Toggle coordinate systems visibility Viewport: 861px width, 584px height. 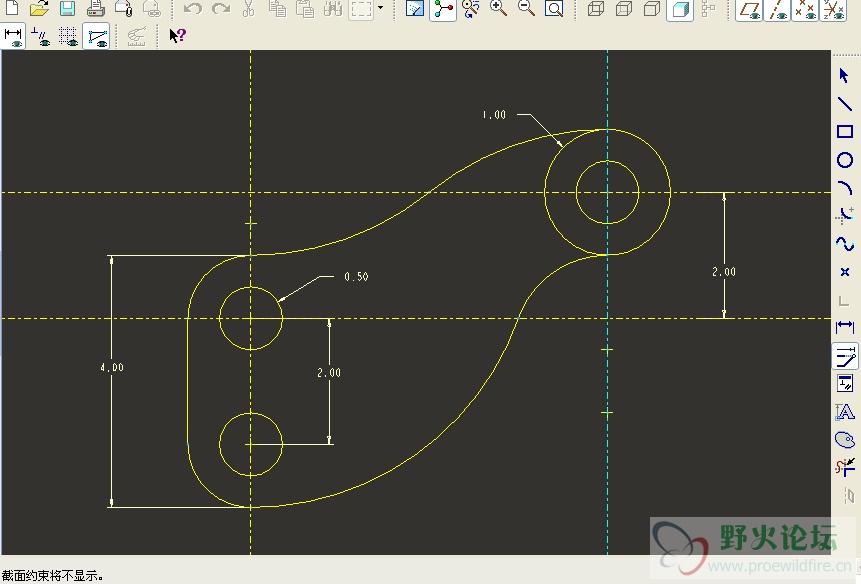(834, 9)
